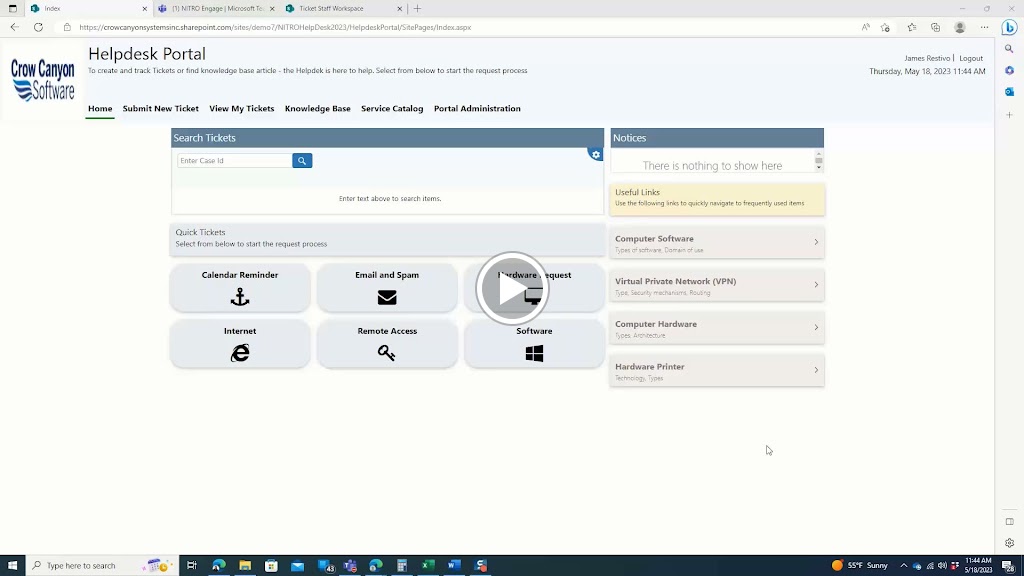This screenshot has height=576, width=1024.
Task: Click the James Restivo user name
Action: 927,58
